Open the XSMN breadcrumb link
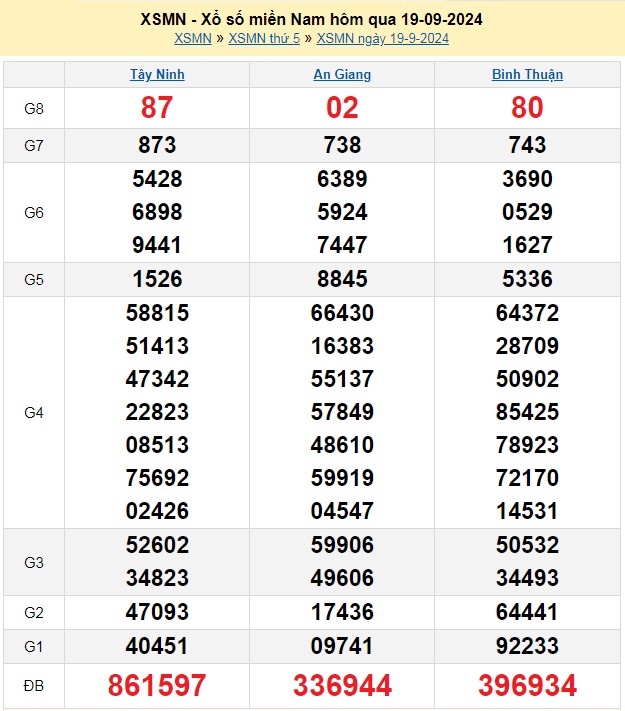This screenshot has height=711, width=625. (193, 39)
